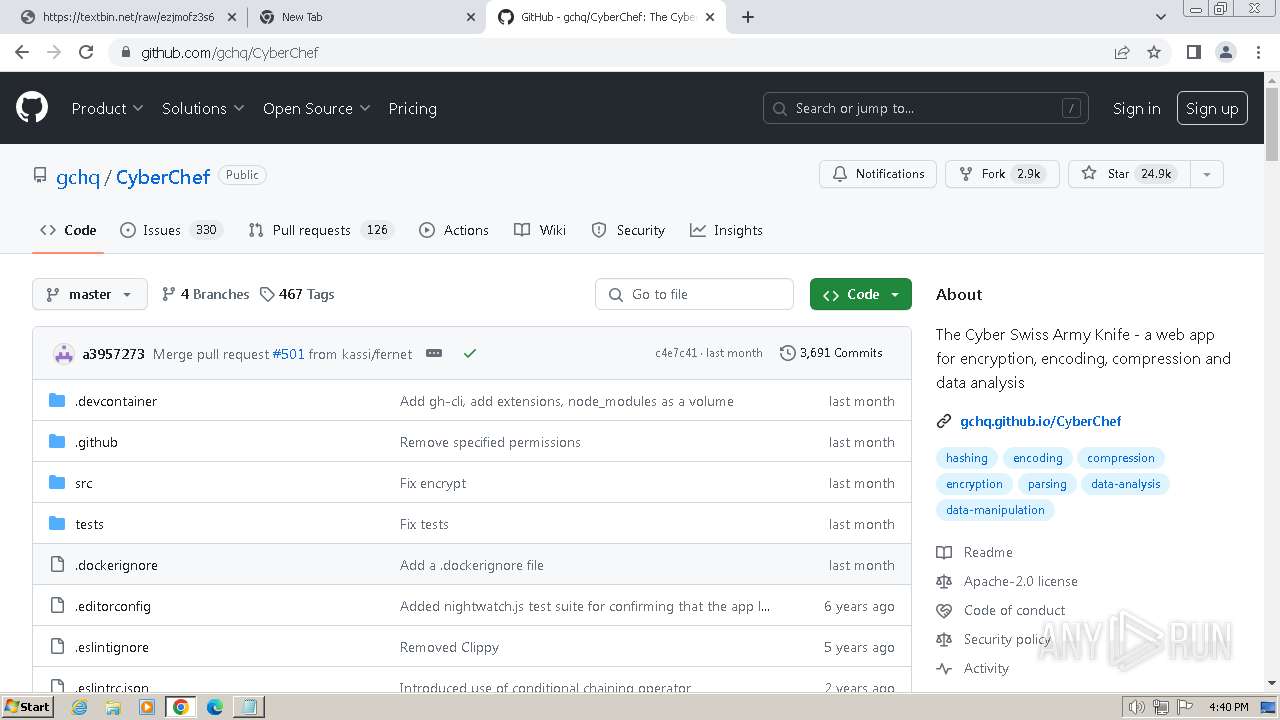Switch to the Security tab

pos(628,230)
